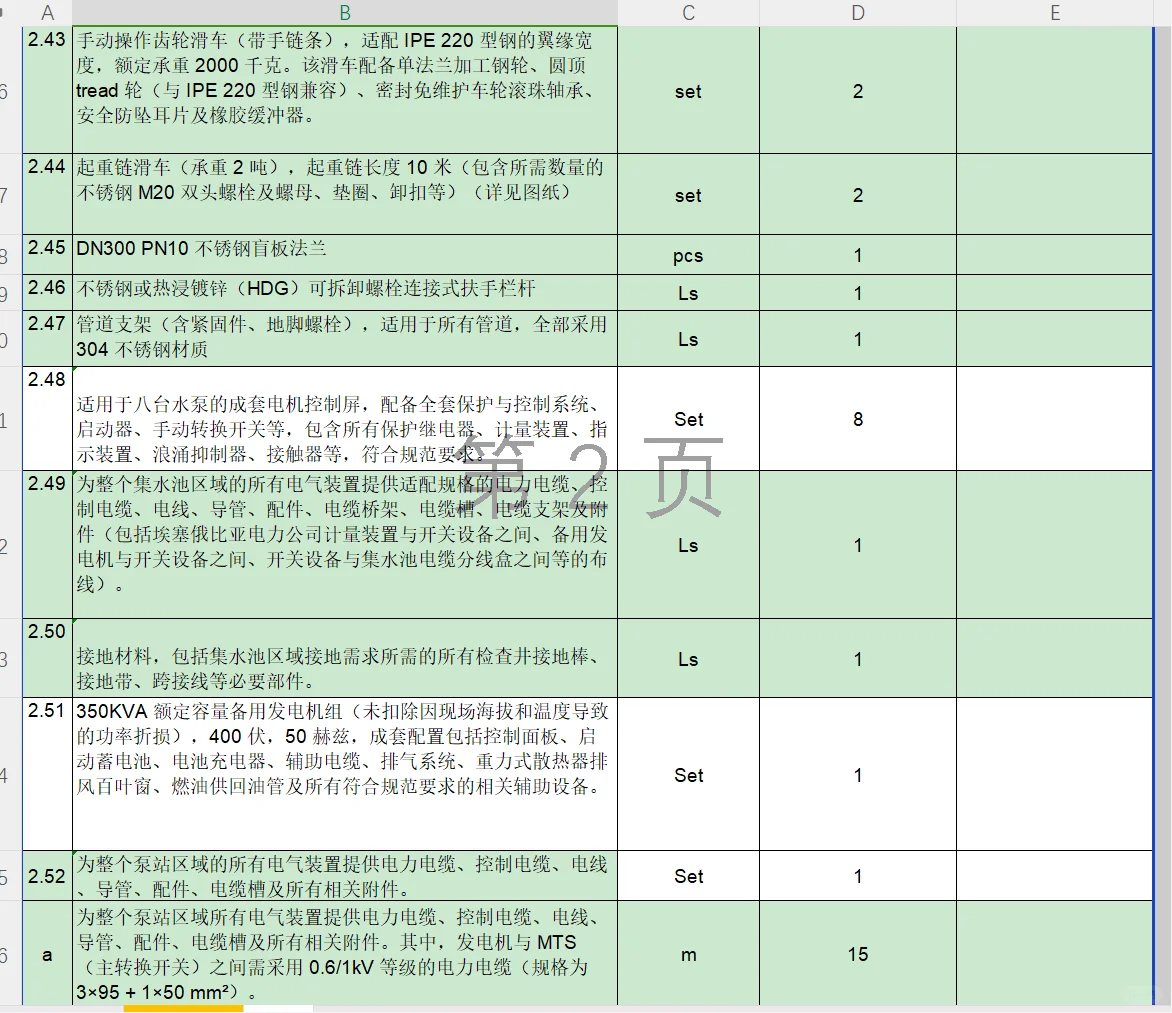Select the cell containing 接地材料 description
This screenshot has height=1013, width=1172.
pos(344,658)
